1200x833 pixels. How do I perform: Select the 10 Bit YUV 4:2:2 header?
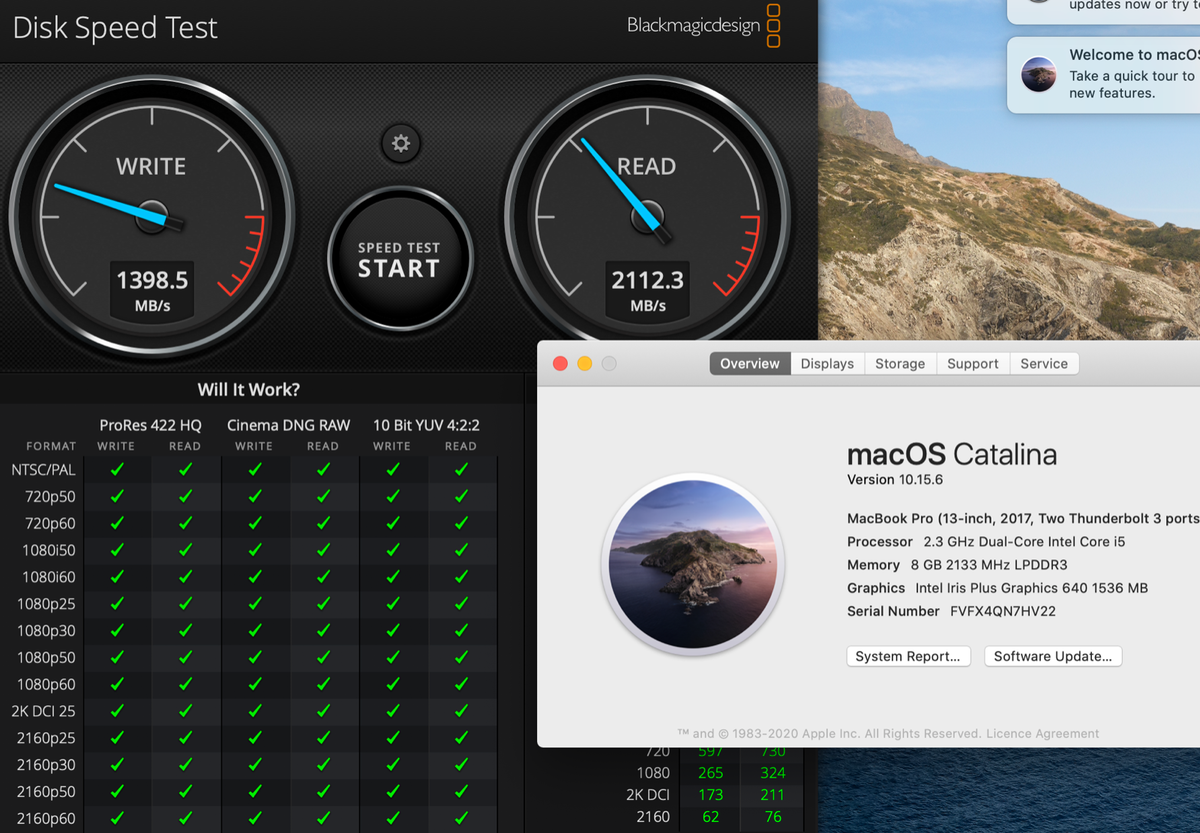click(x=426, y=425)
